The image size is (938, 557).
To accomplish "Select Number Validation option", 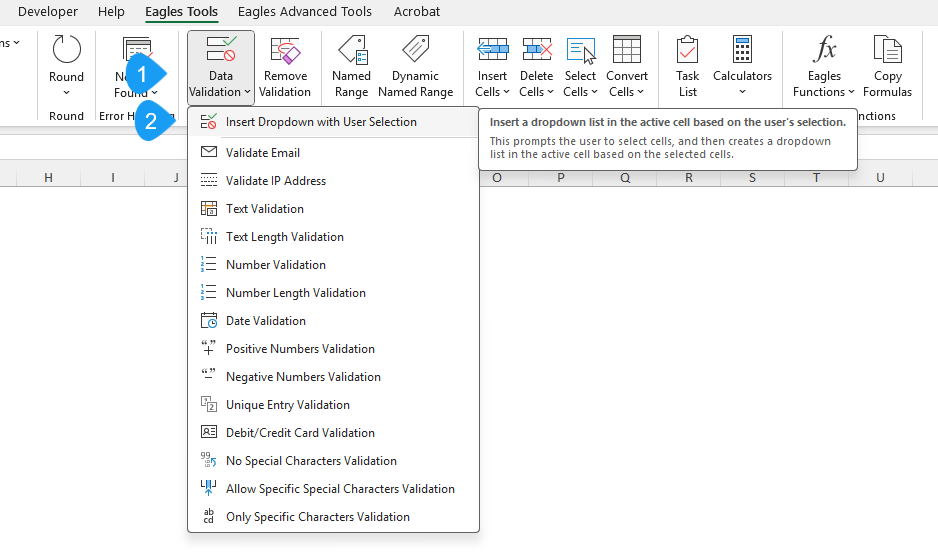I will click(333, 264).
